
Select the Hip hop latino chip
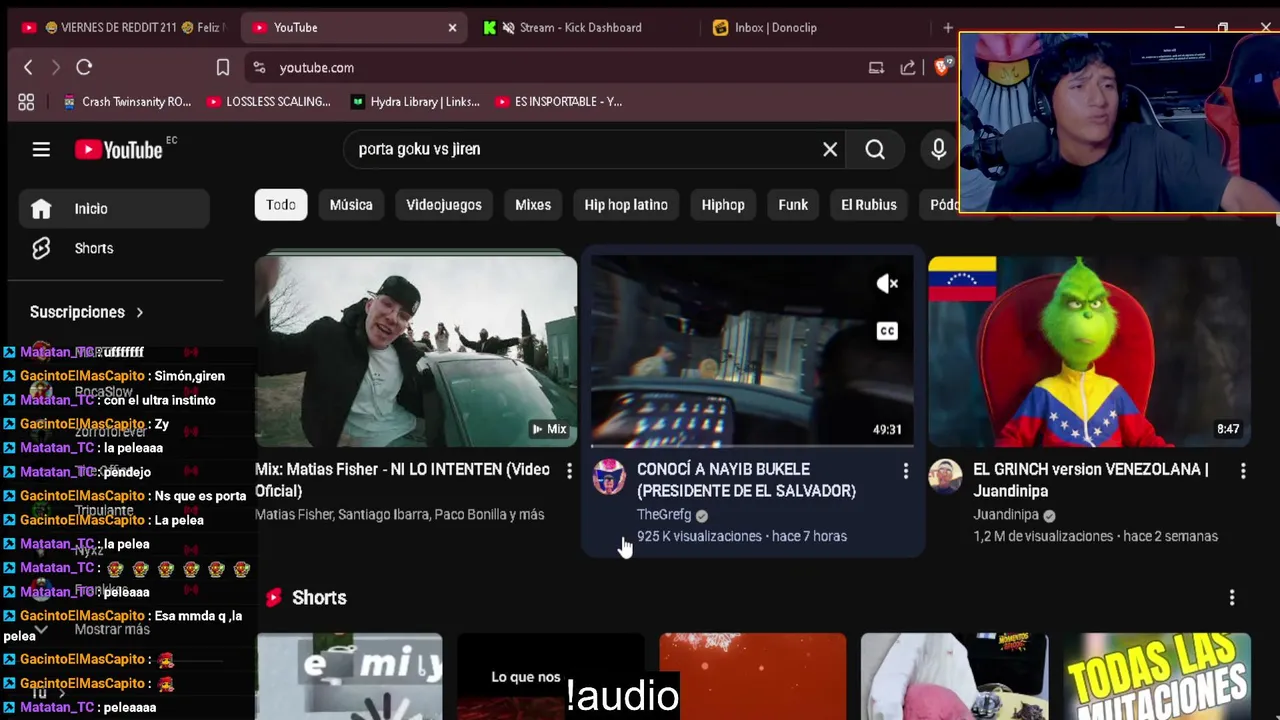pos(626,205)
